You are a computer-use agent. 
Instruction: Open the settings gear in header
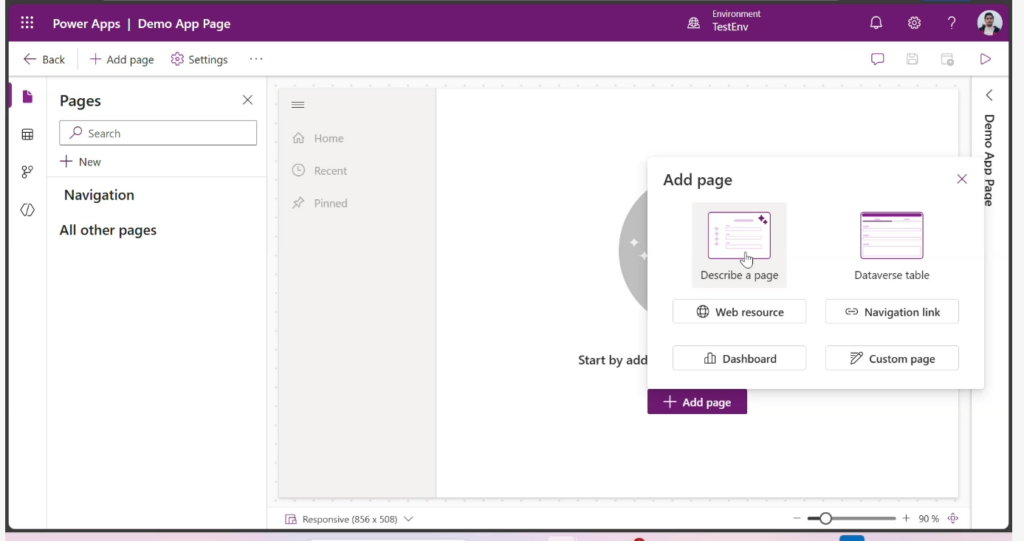(914, 23)
